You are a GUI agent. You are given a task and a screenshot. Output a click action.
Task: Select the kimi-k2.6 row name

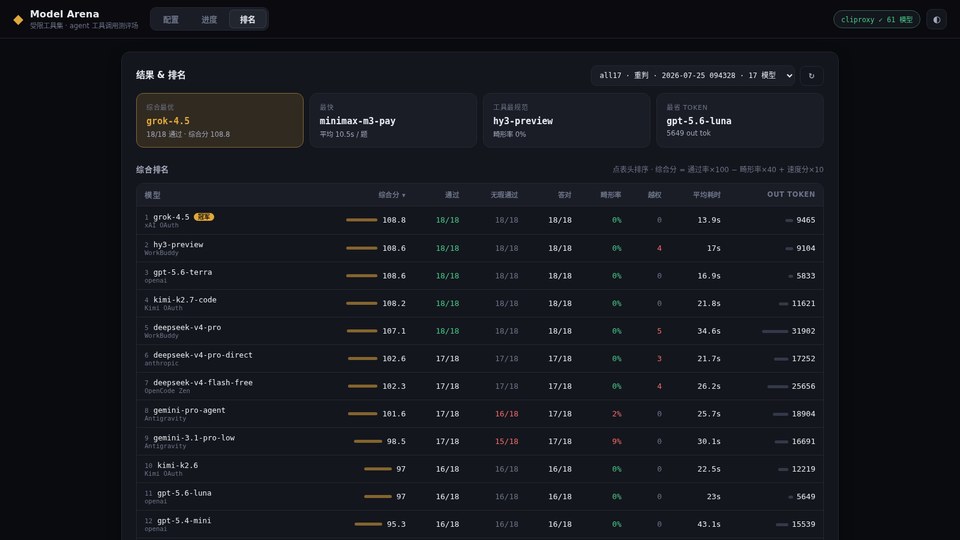pos(178,465)
